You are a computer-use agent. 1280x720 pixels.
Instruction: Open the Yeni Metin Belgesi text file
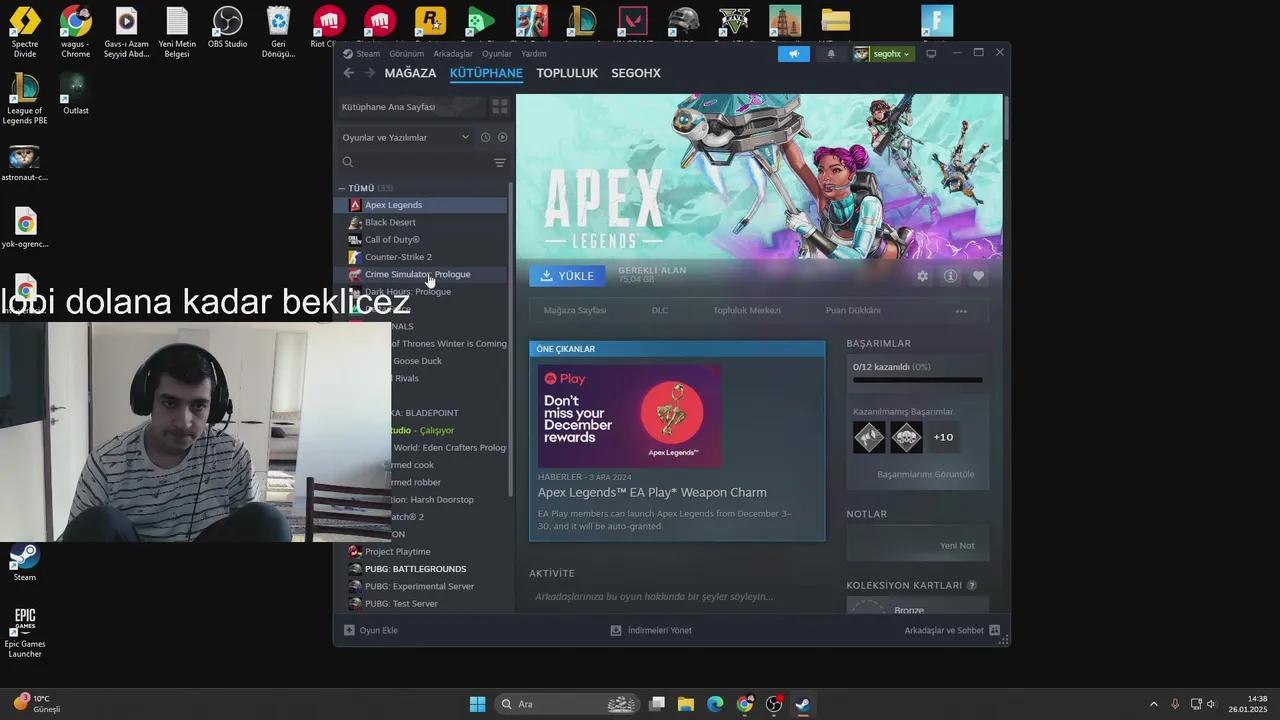(x=177, y=32)
